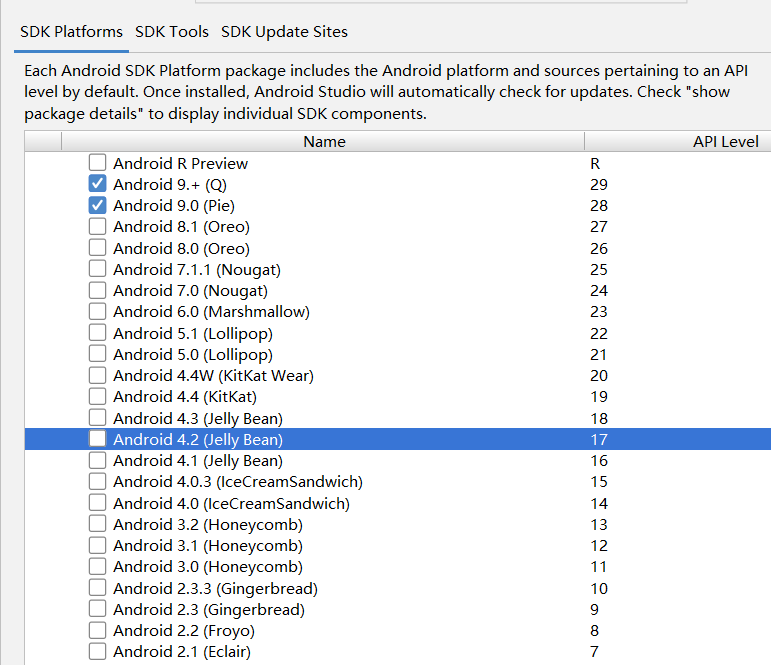Check the Android 4.4W (KitKat Wear) checkbox
The image size is (771, 665).
(x=97, y=375)
